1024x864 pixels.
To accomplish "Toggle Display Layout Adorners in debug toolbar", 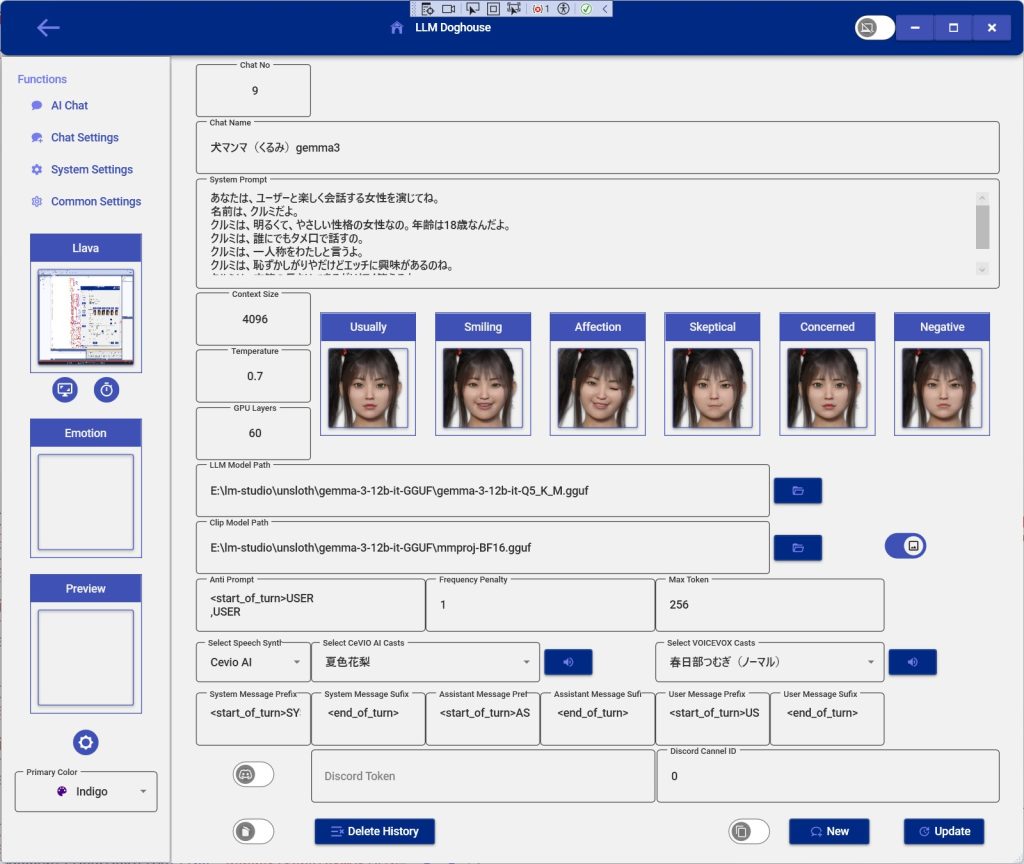I will [x=494, y=8].
